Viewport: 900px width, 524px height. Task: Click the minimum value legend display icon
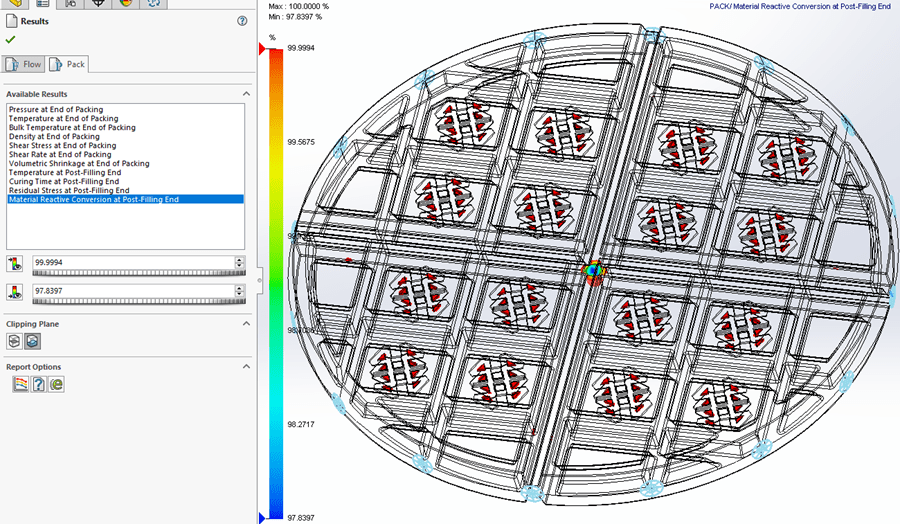point(14,292)
